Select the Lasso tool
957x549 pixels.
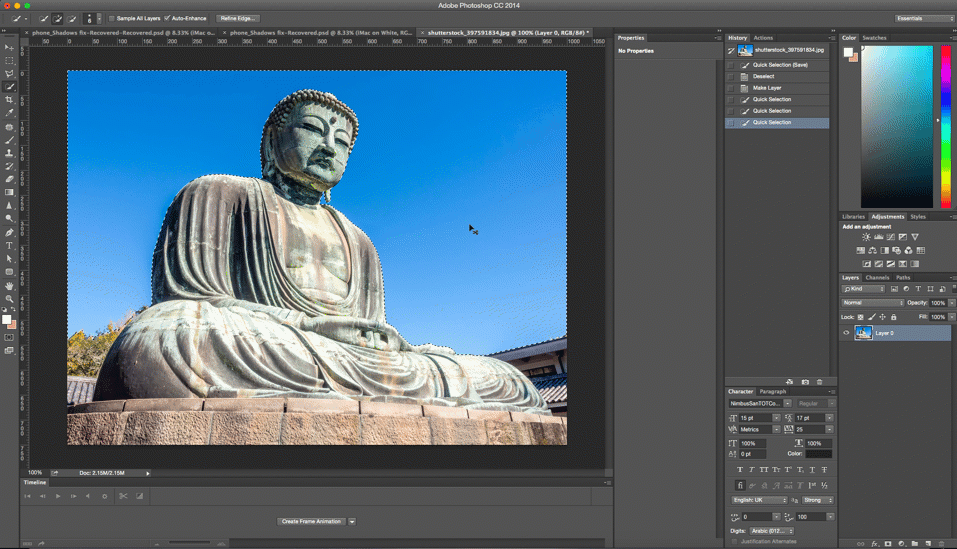click(10, 74)
